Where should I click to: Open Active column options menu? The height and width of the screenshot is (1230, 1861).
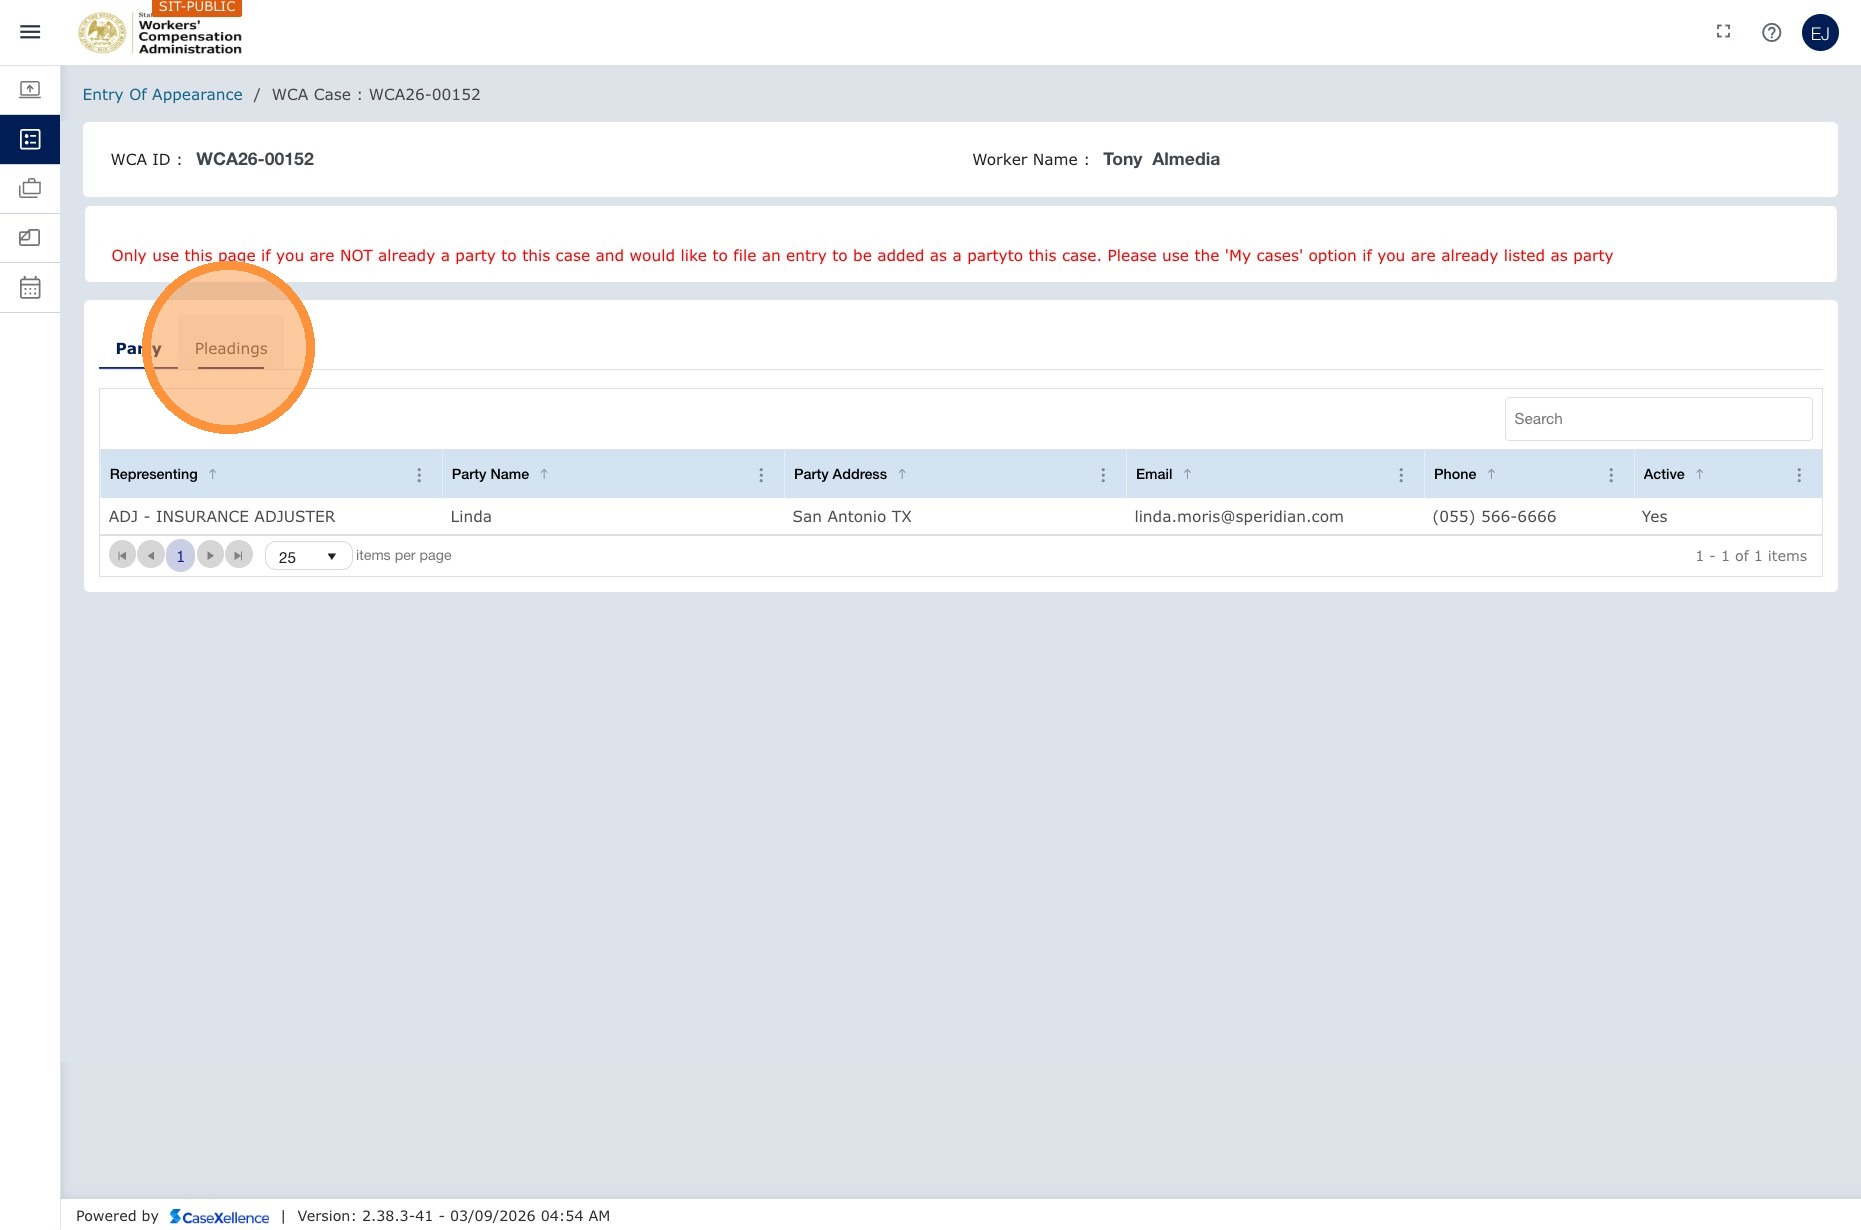1799,475
